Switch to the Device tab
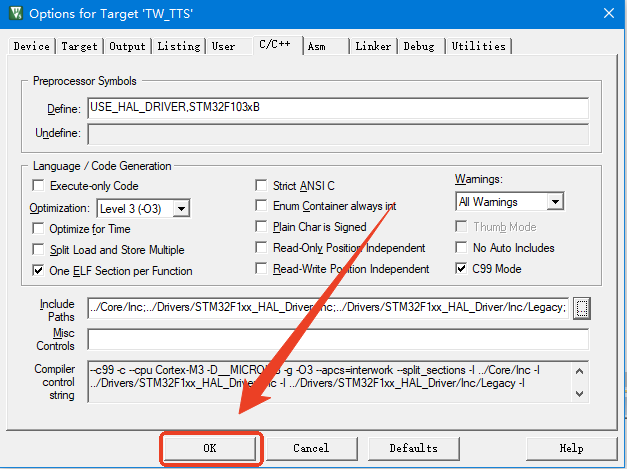This screenshot has height=469, width=627. coord(32,46)
